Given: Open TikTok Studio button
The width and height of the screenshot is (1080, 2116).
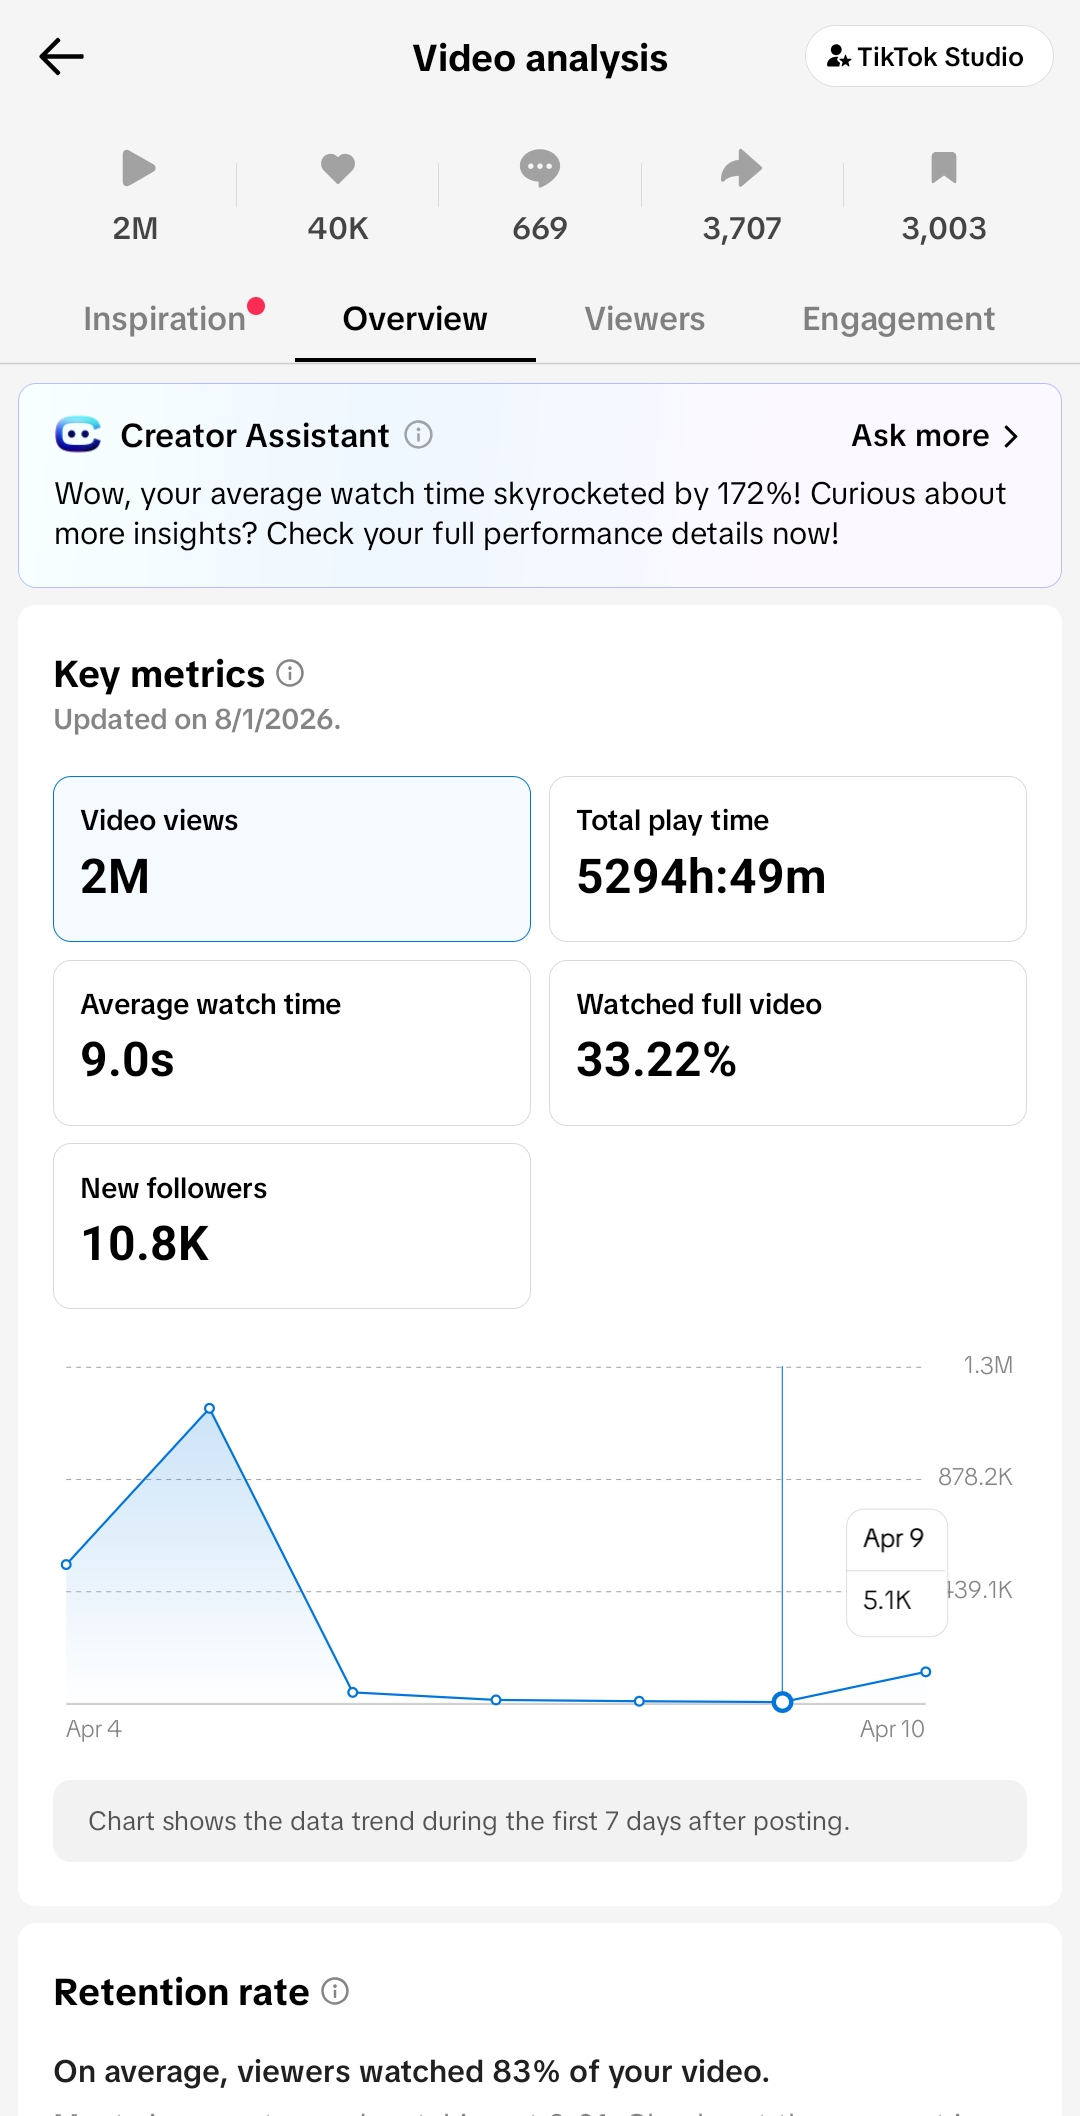Looking at the screenshot, I should point(929,56).
